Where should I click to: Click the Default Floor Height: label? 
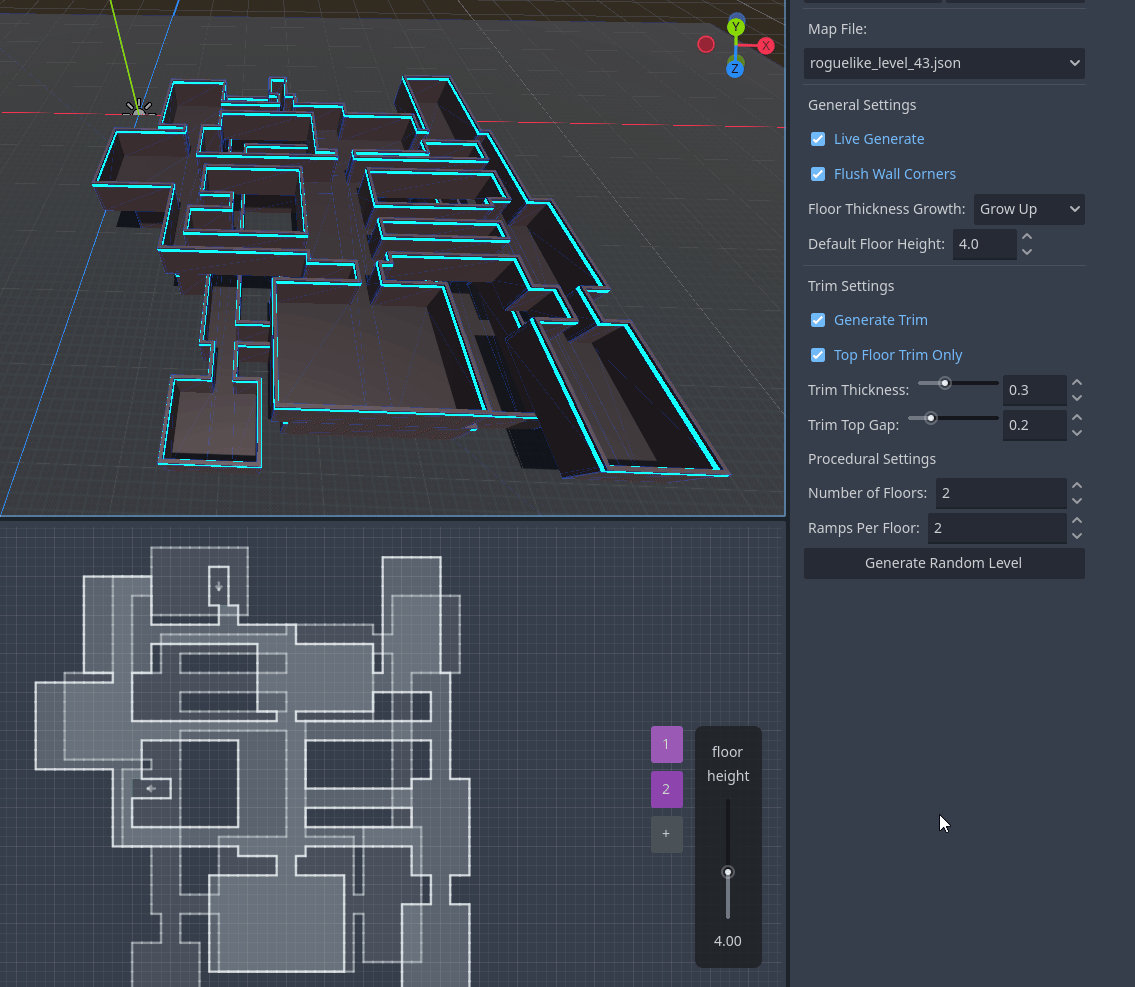click(876, 244)
